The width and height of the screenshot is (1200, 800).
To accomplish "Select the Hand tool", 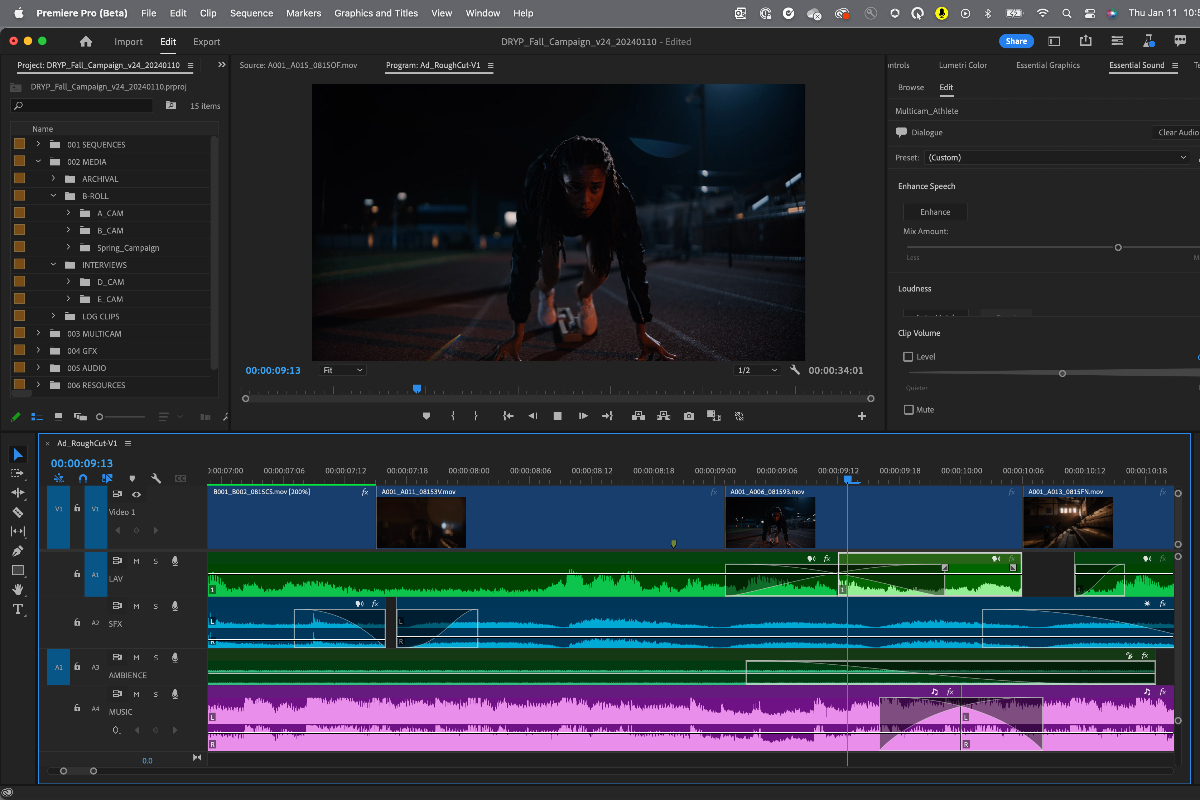I will pyautogui.click(x=18, y=590).
